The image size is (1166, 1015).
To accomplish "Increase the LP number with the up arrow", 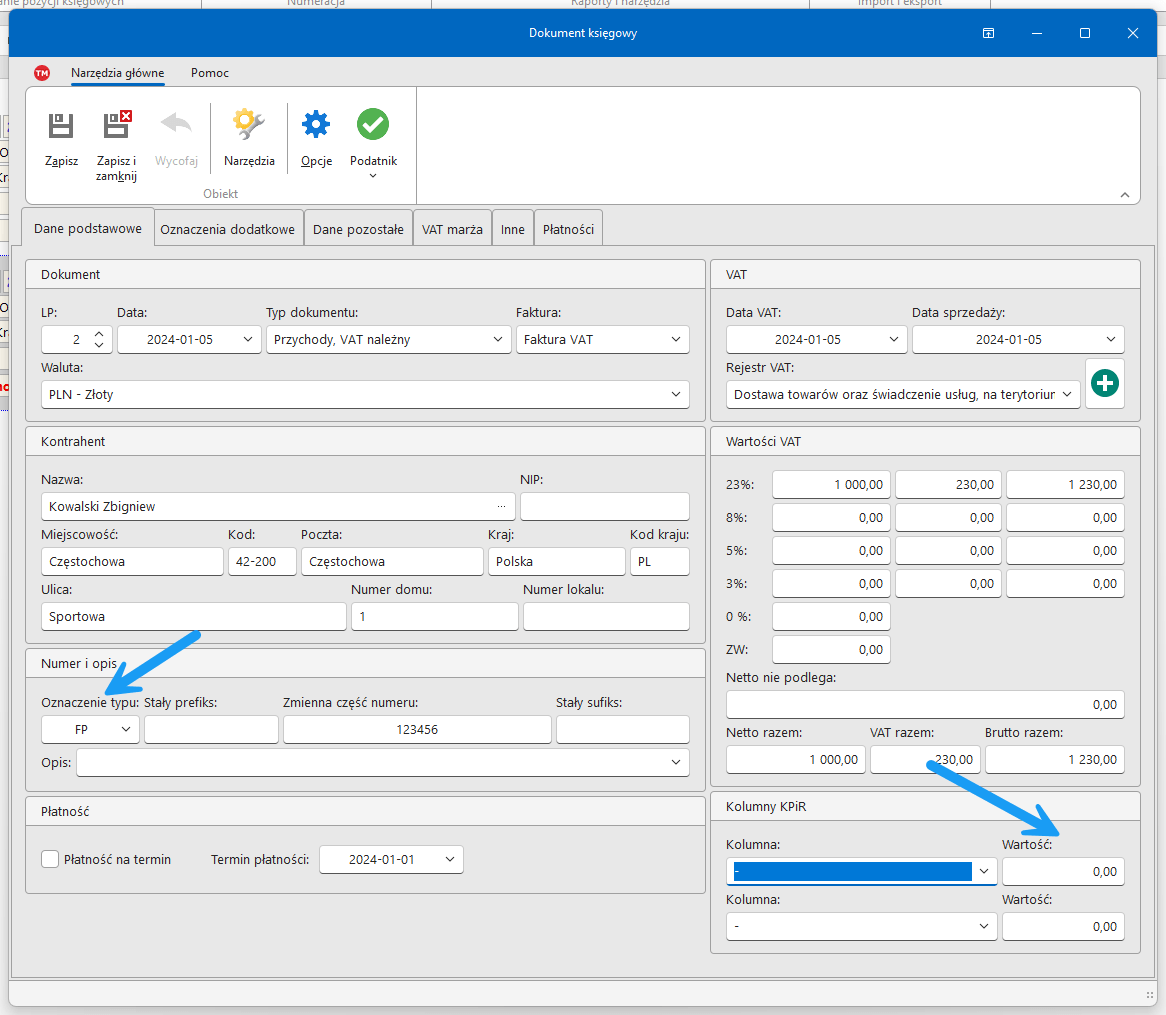I will pyautogui.click(x=98, y=334).
